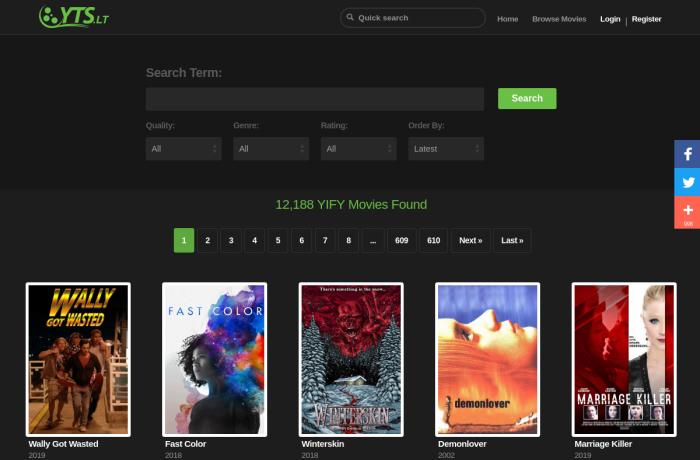Click the YTS.LT logo

(x=74, y=17)
